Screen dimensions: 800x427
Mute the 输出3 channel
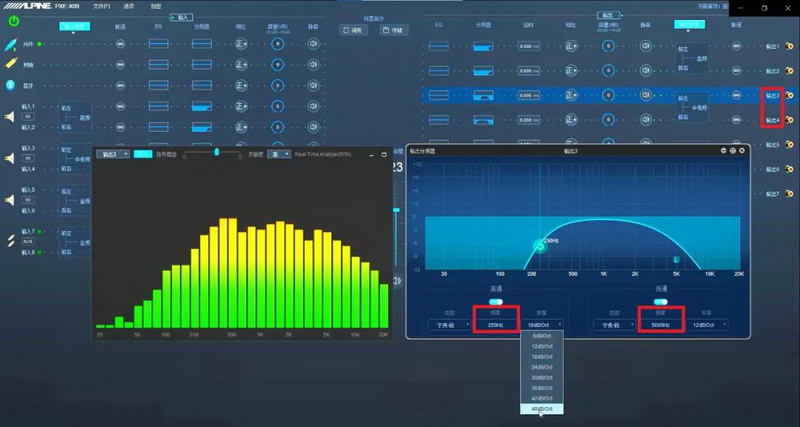(646, 95)
